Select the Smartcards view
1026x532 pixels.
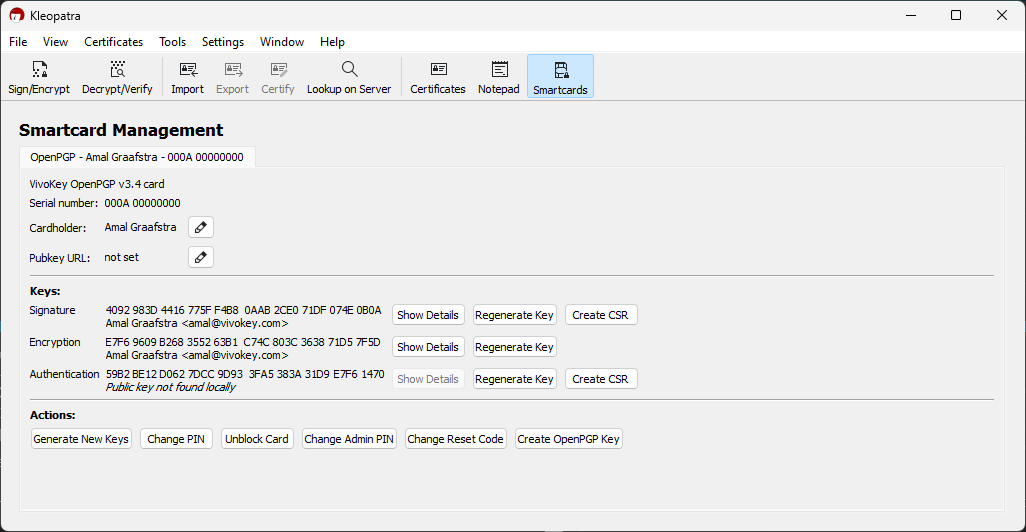click(x=560, y=77)
